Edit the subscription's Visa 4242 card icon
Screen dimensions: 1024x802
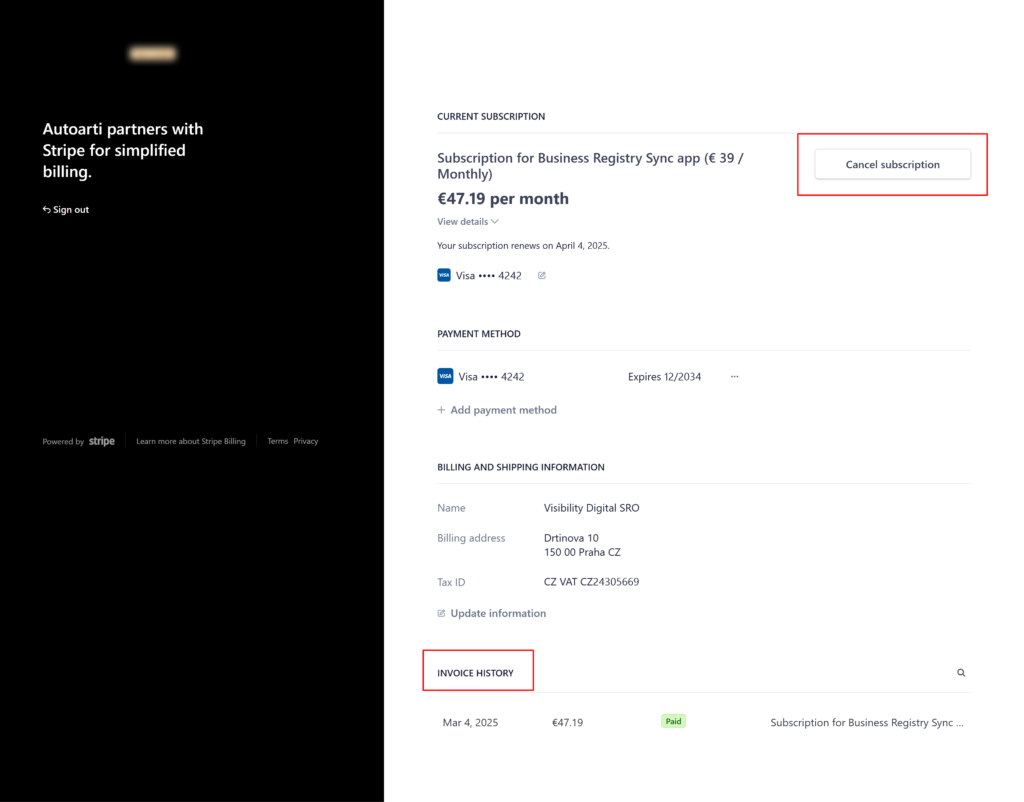[541, 276]
